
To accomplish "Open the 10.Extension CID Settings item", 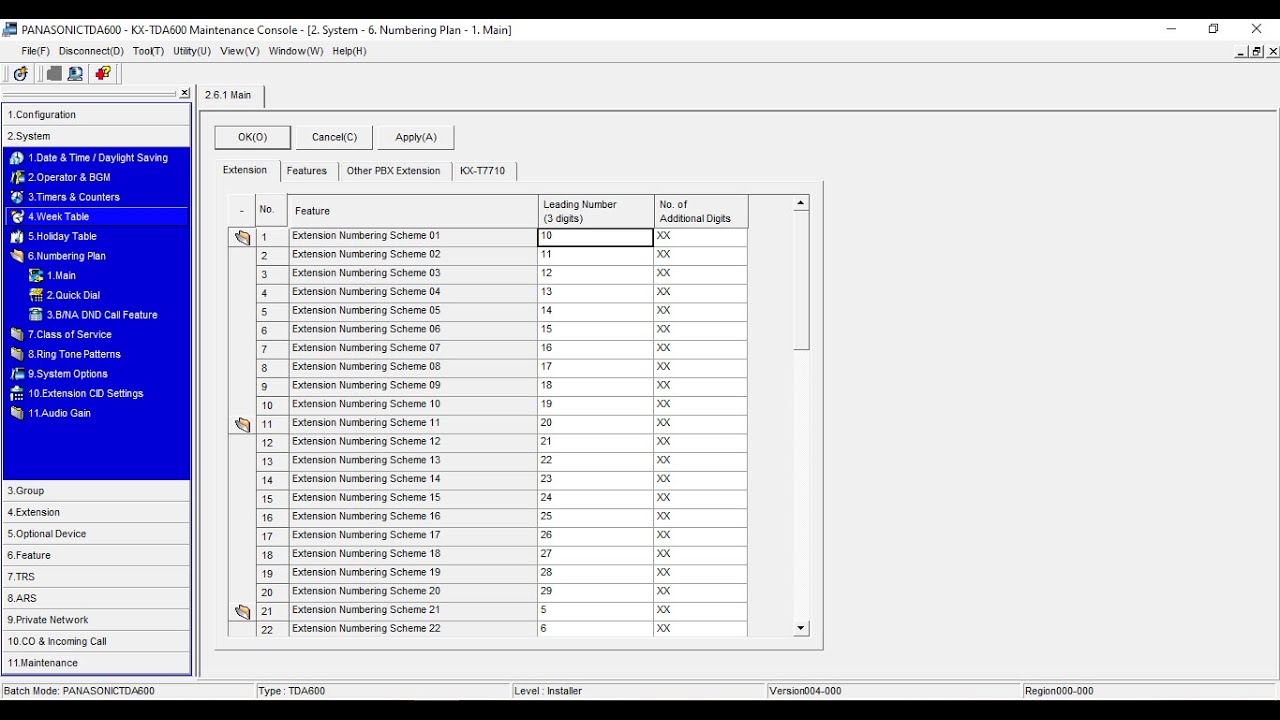I will click(x=86, y=394).
